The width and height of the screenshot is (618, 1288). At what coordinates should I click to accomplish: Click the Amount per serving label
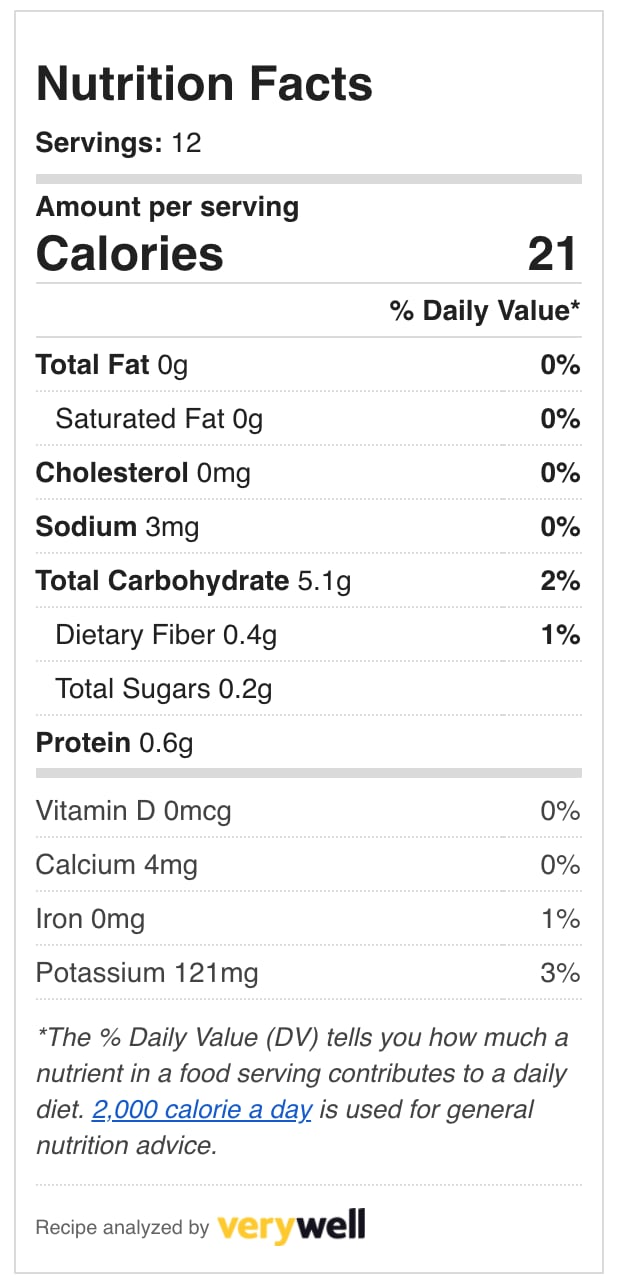pos(167,207)
